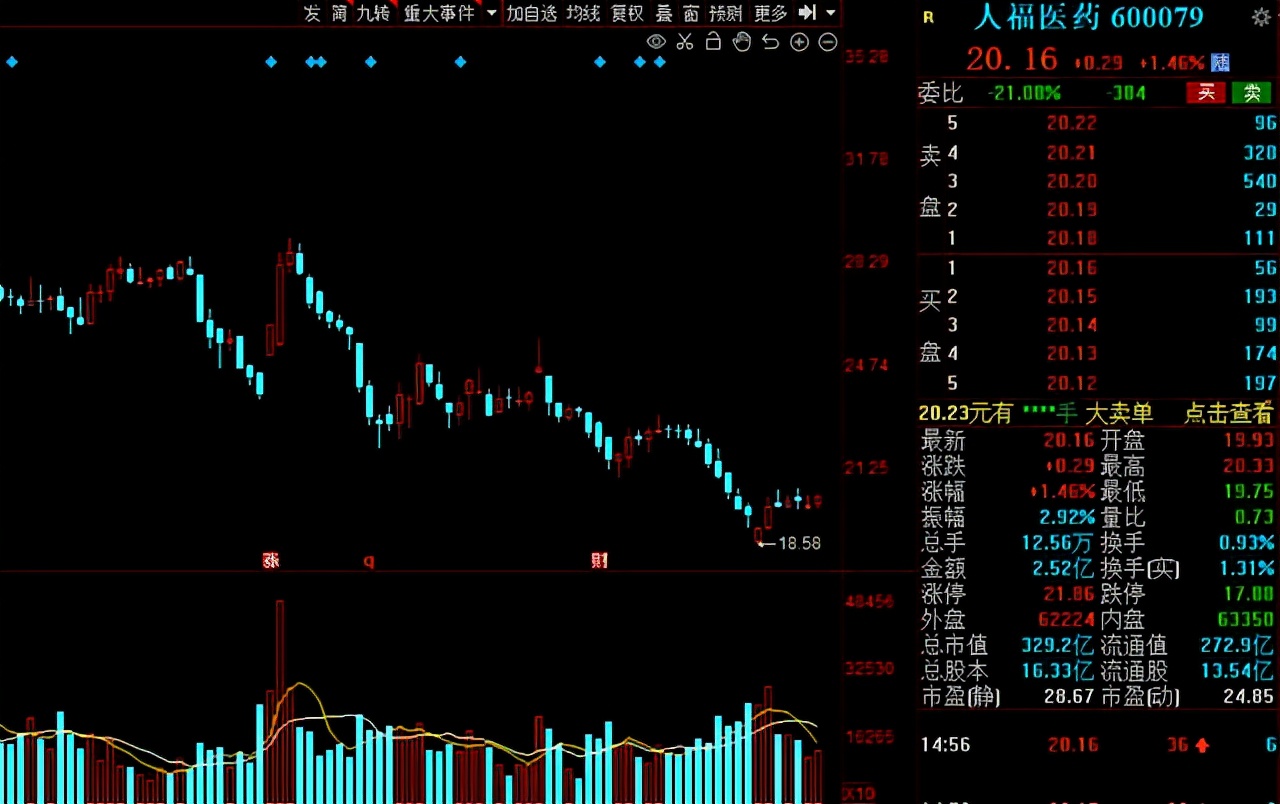The height and width of the screenshot is (804, 1280).
Task: Expand the dropdown arrow beside 重大事件
Action: pyautogui.click(x=491, y=13)
